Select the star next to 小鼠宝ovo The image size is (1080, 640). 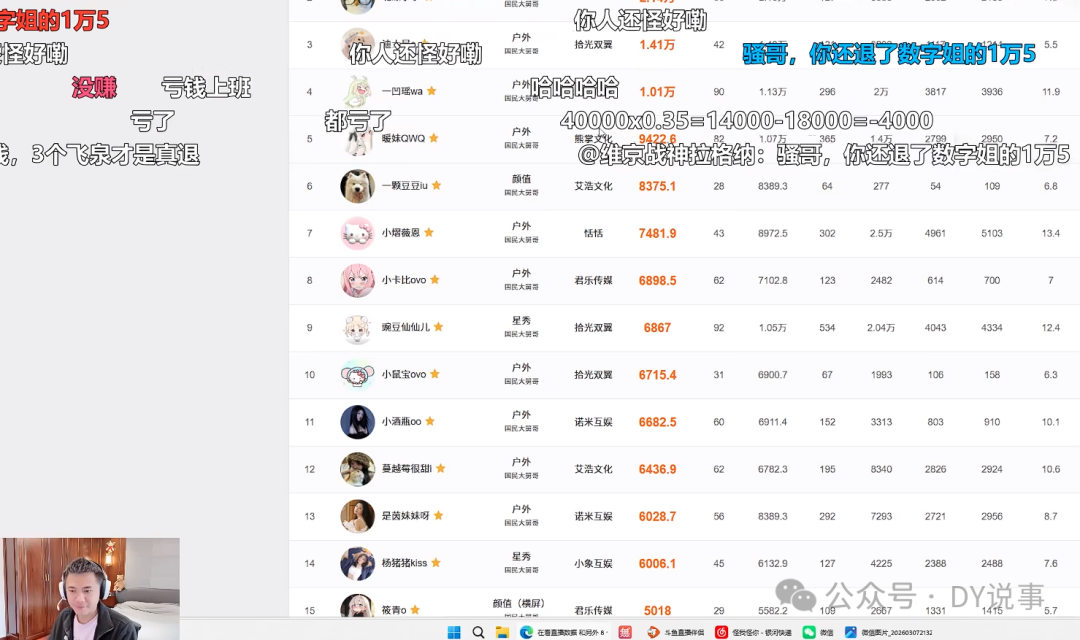[435, 374]
